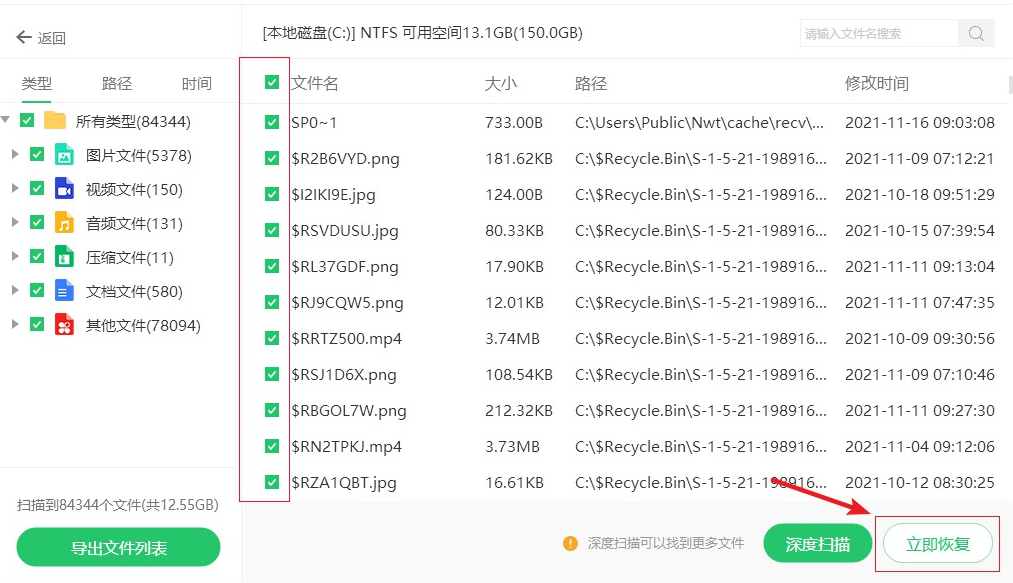Click the audio files music icon
The width and height of the screenshot is (1013, 583).
pyautogui.click(x=64, y=223)
